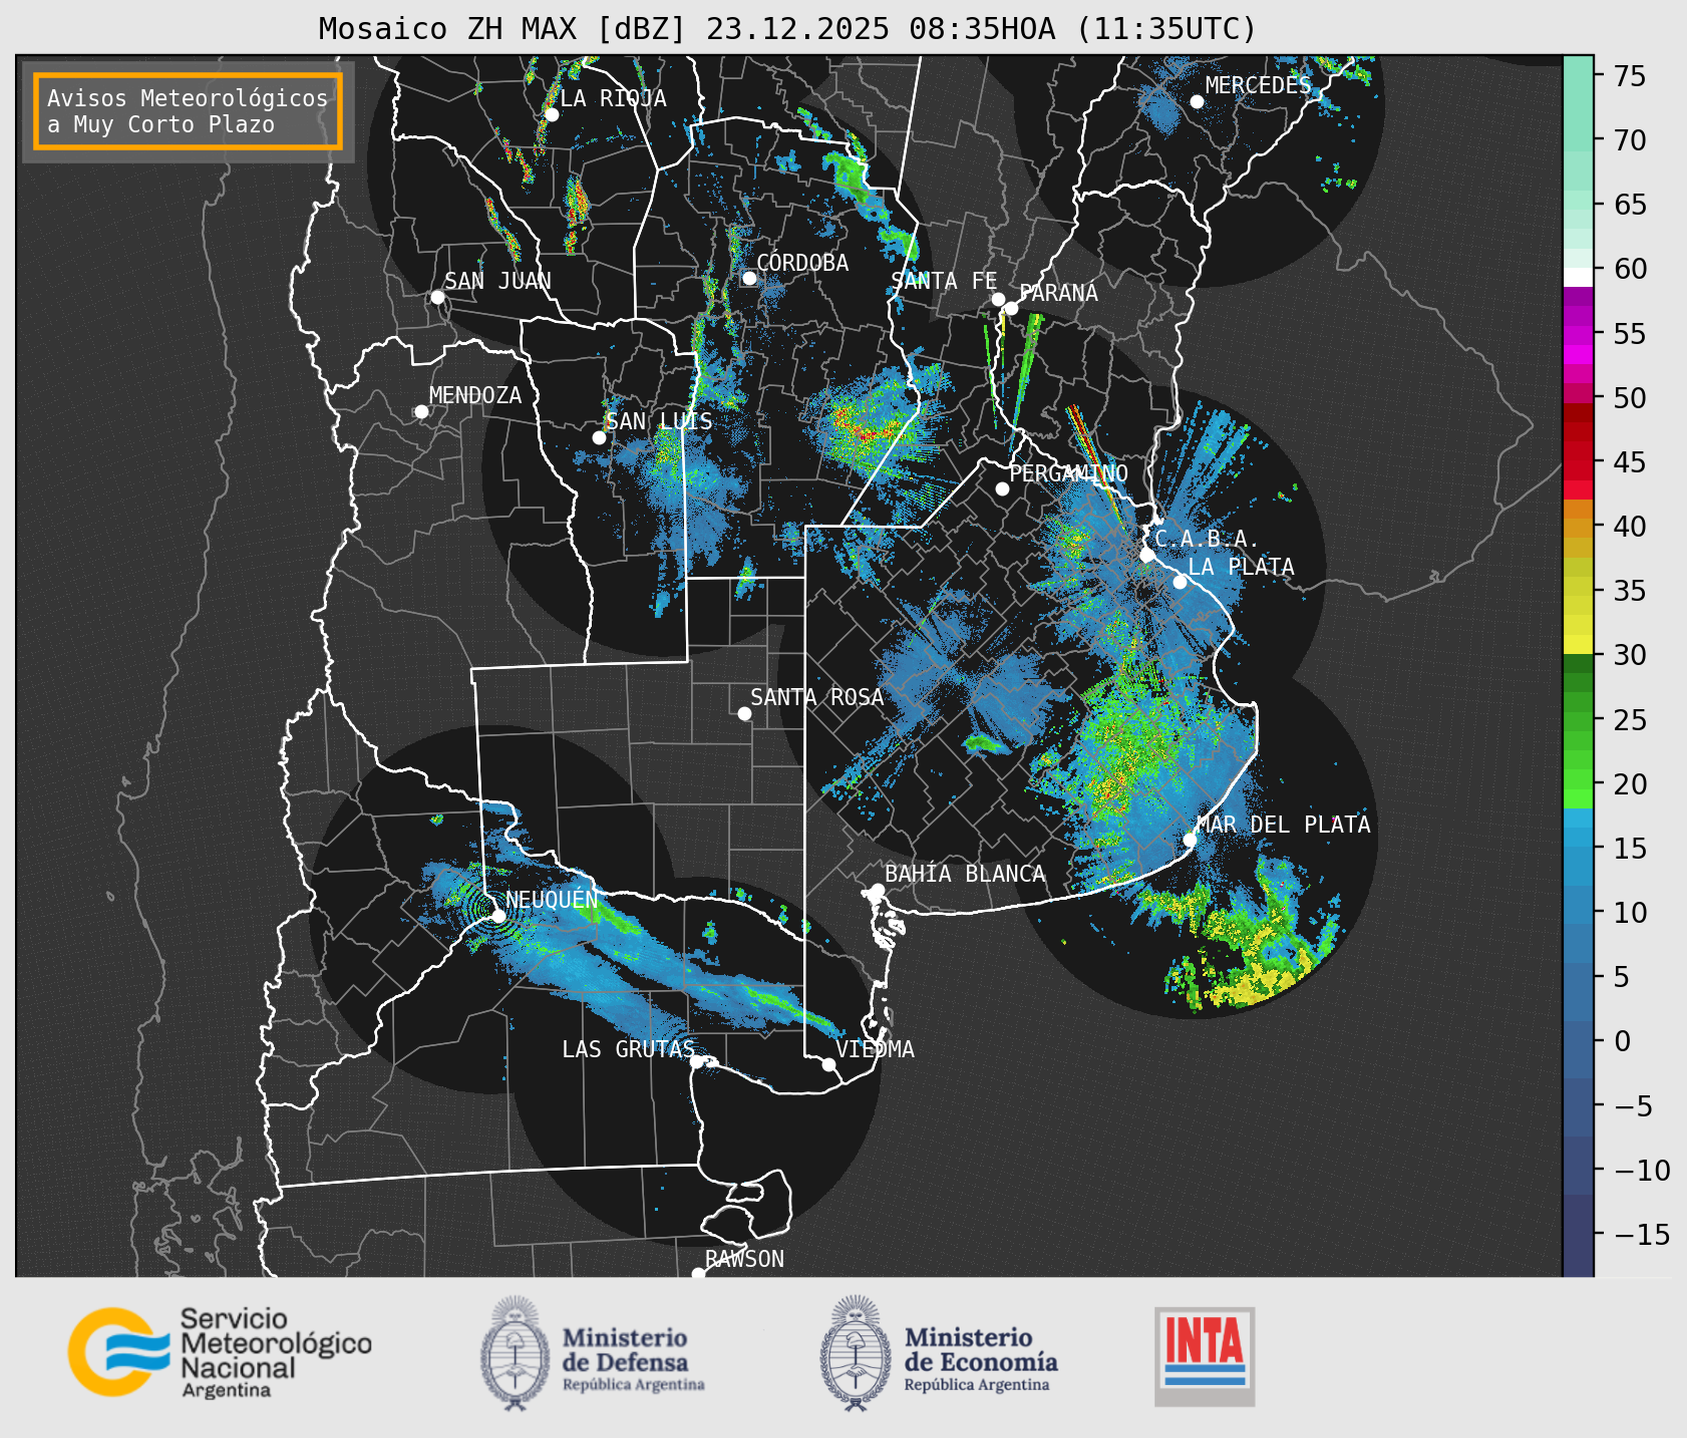Select the RAWSON city marker
The width and height of the screenshot is (1687, 1438).
tap(698, 1273)
